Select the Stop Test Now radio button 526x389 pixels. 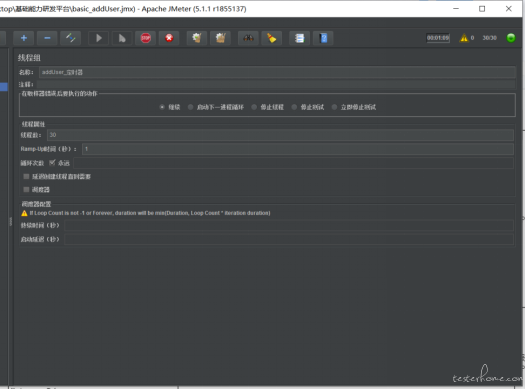(x=334, y=107)
